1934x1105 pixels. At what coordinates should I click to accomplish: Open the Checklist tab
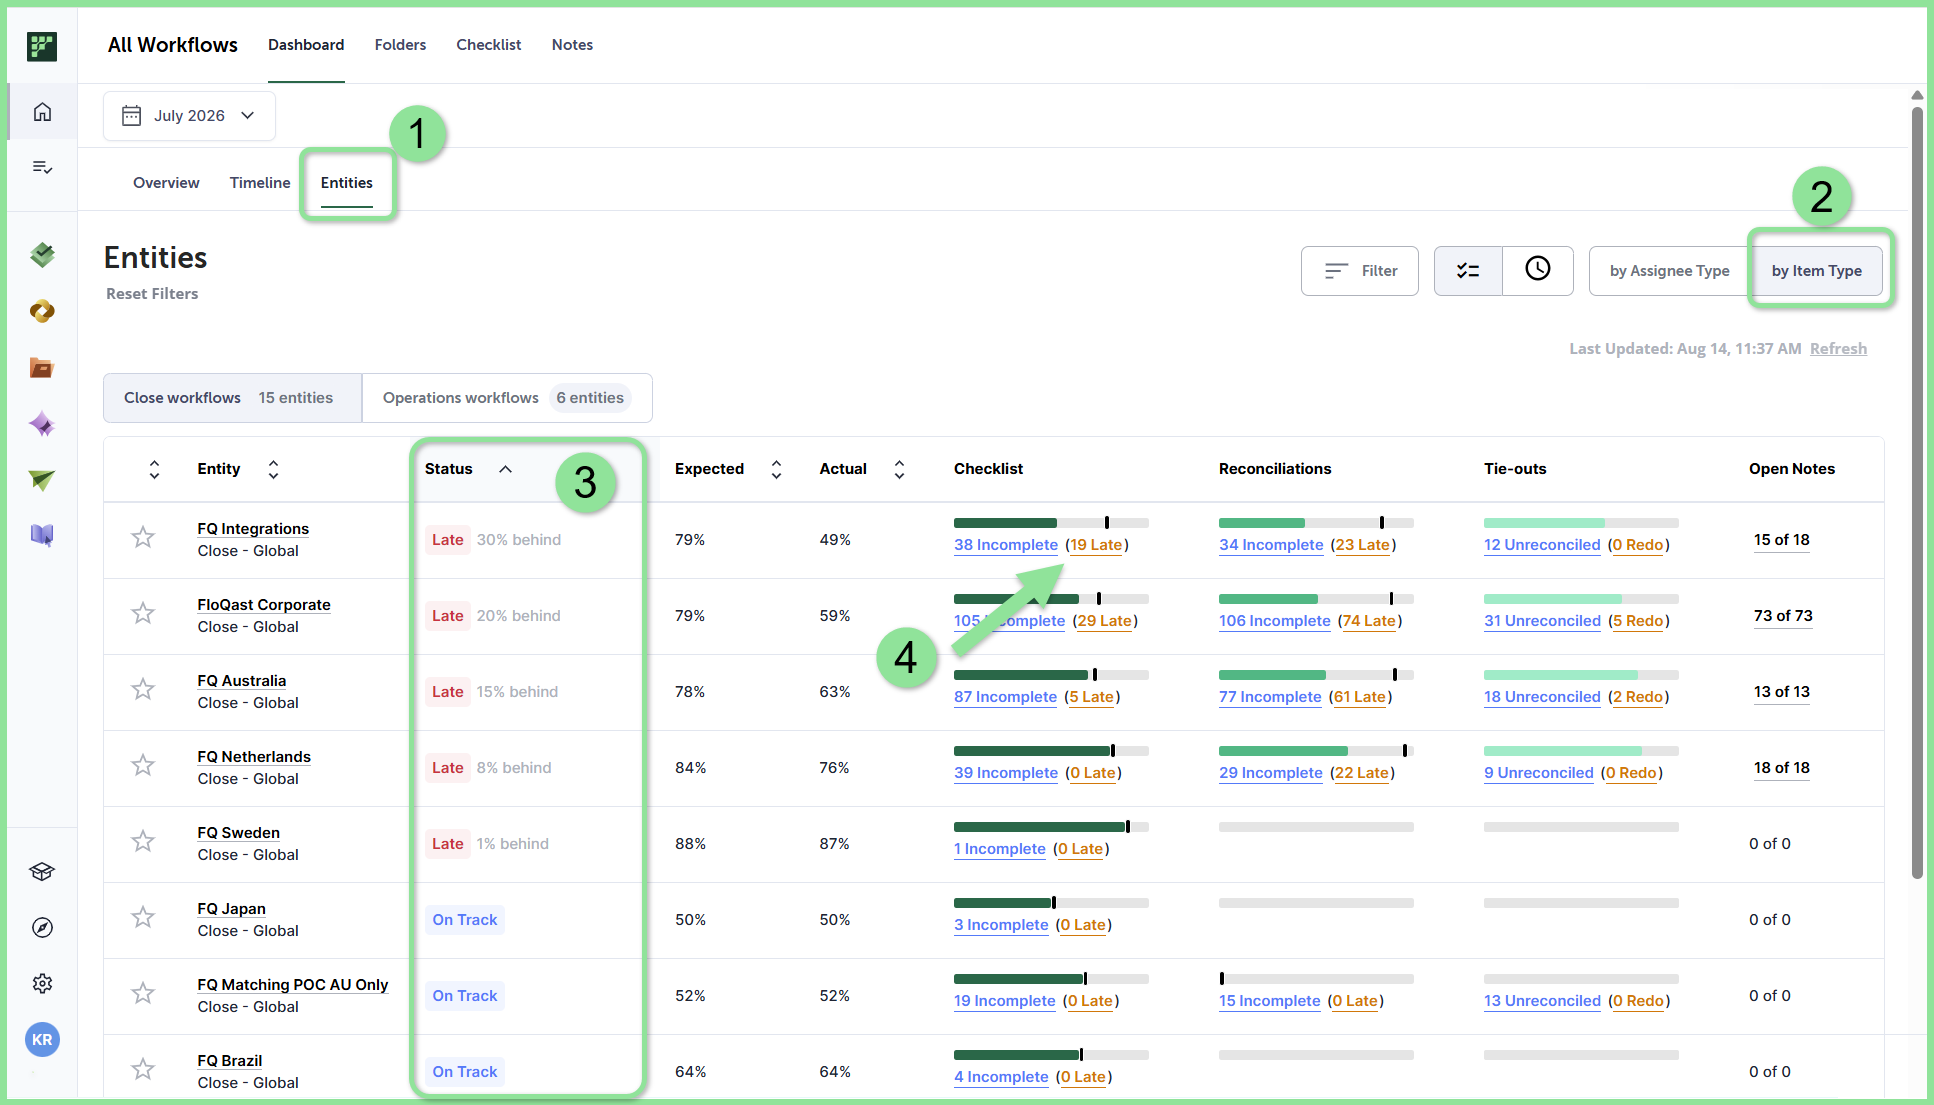(489, 45)
